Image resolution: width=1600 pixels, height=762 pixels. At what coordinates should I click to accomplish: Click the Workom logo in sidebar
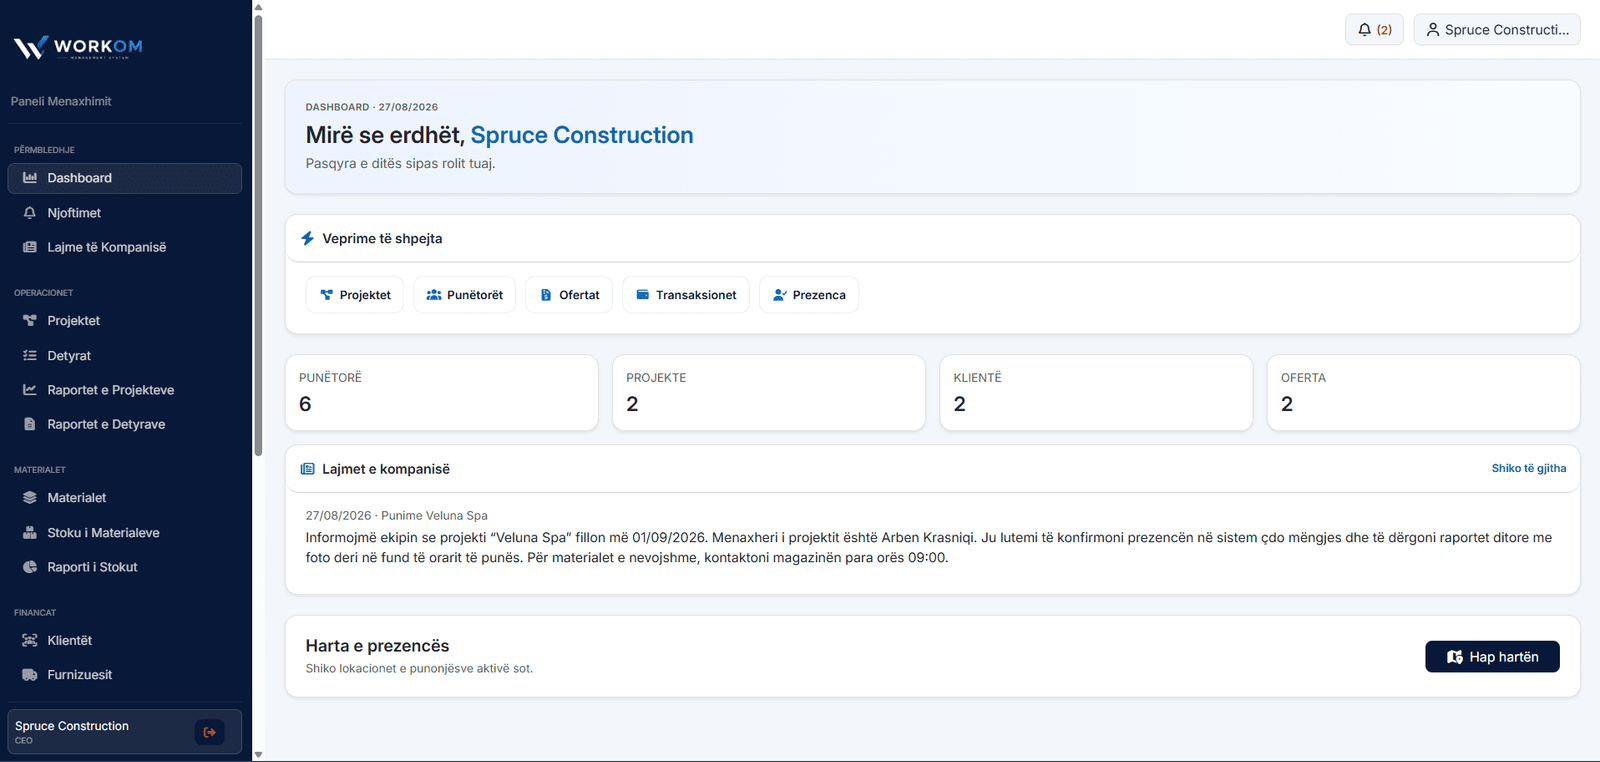[x=78, y=47]
